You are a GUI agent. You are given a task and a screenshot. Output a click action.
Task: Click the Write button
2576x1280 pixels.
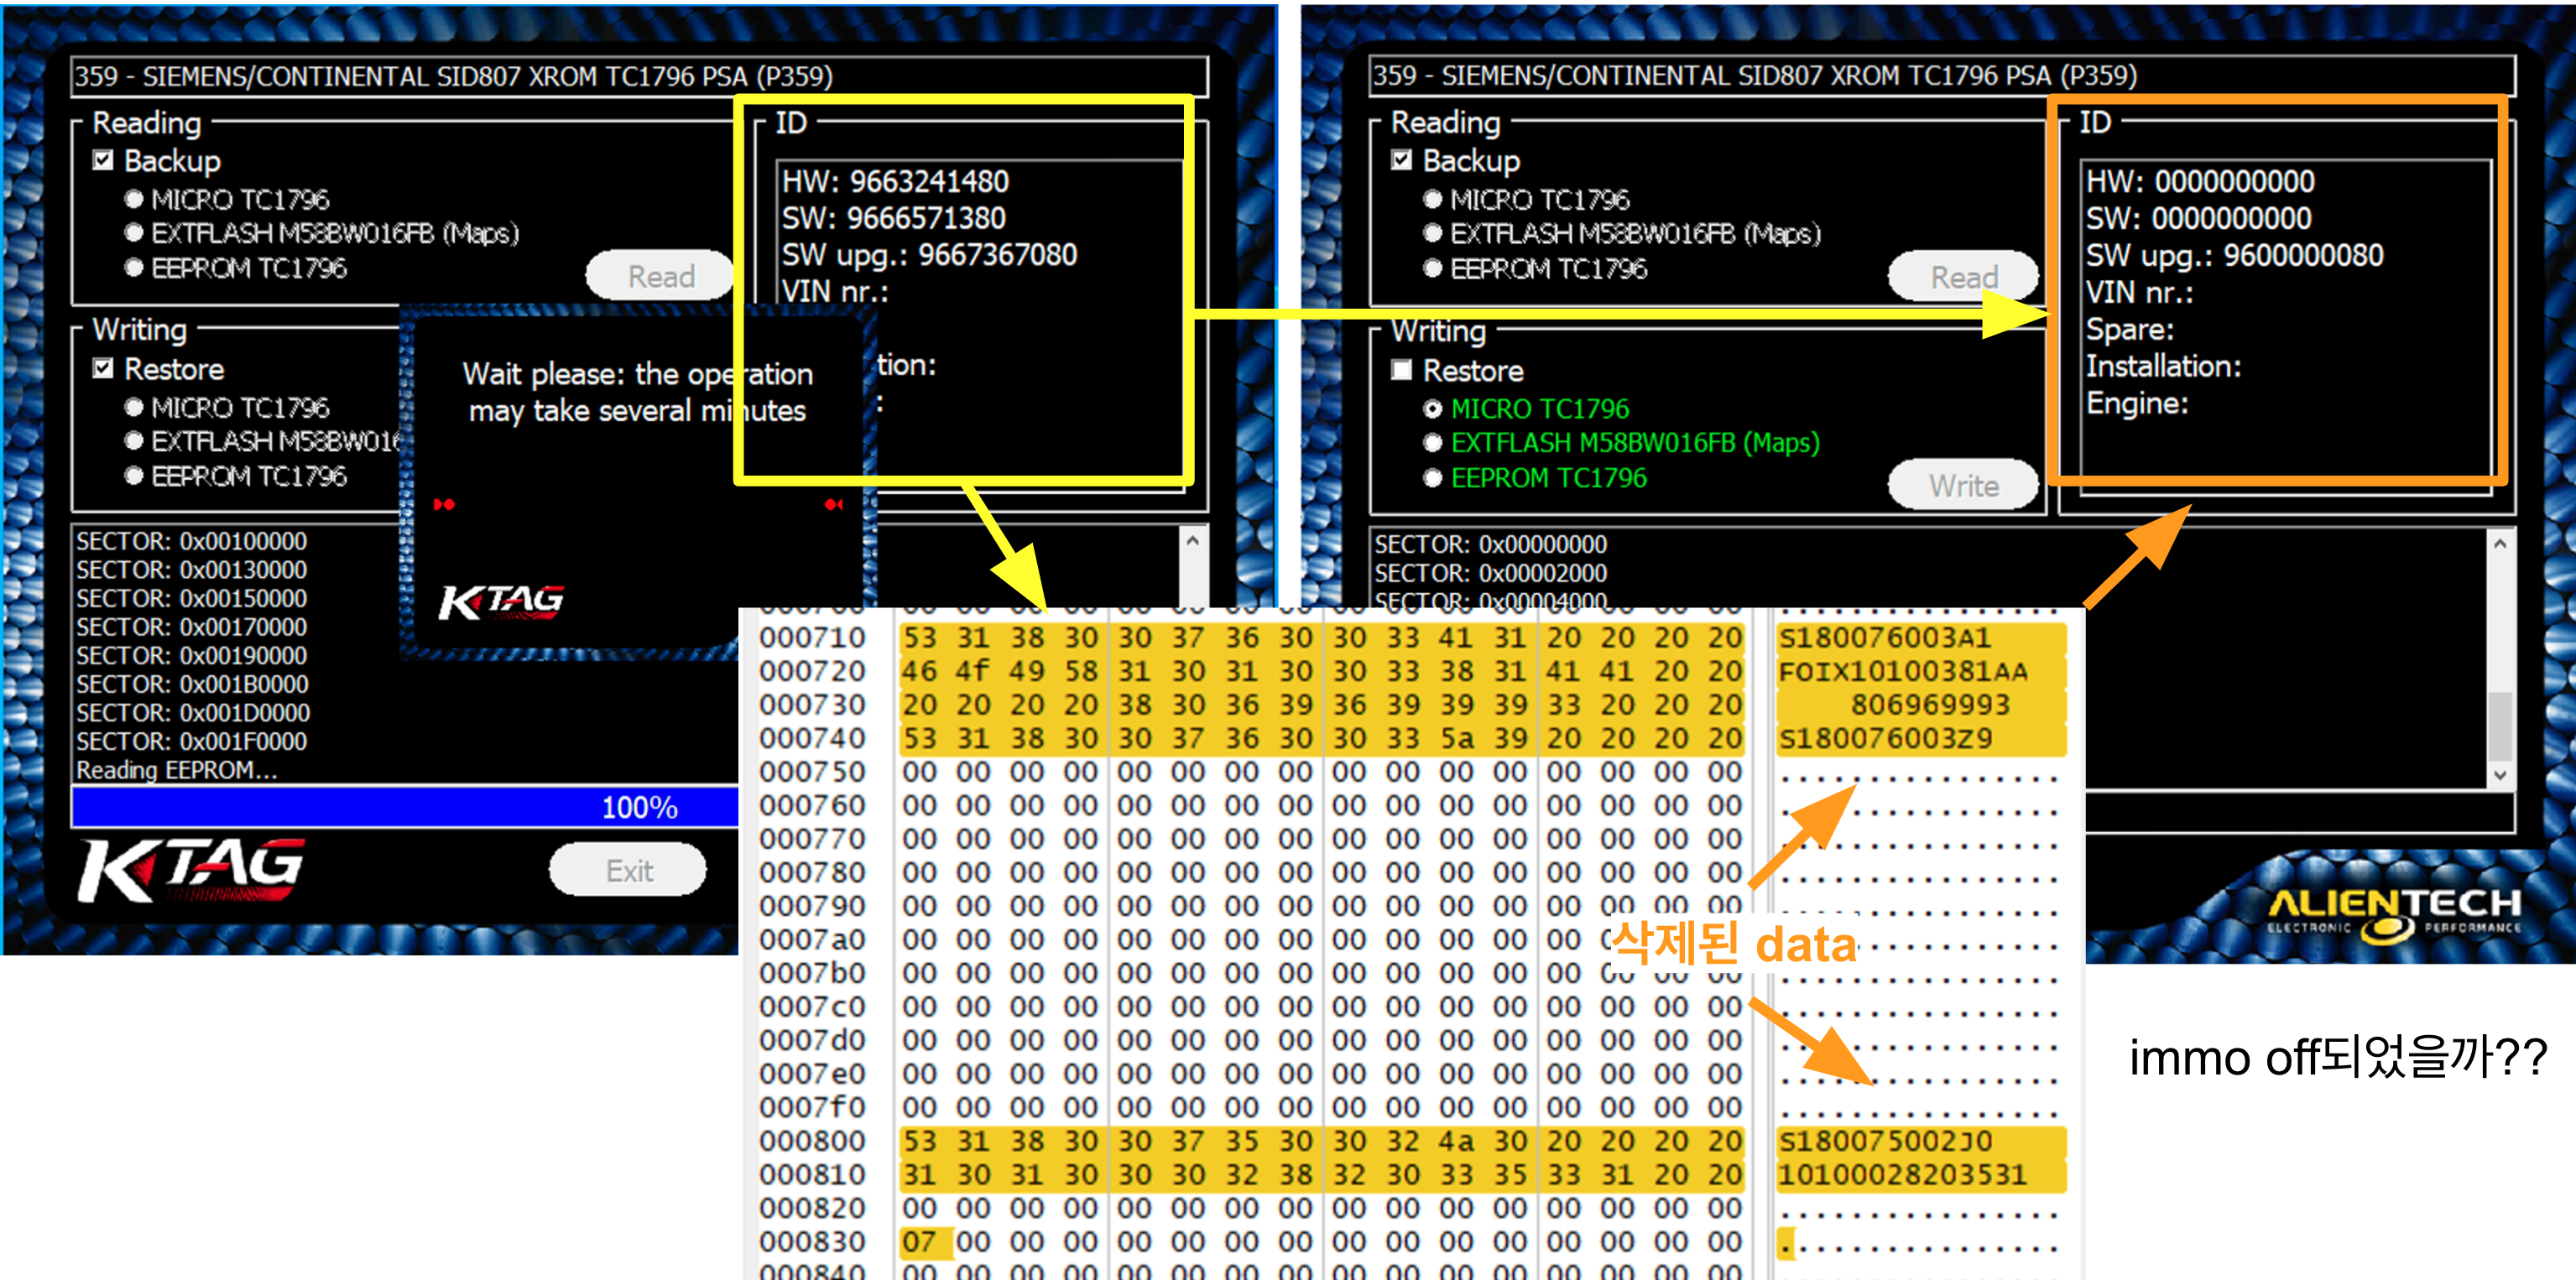[1962, 486]
